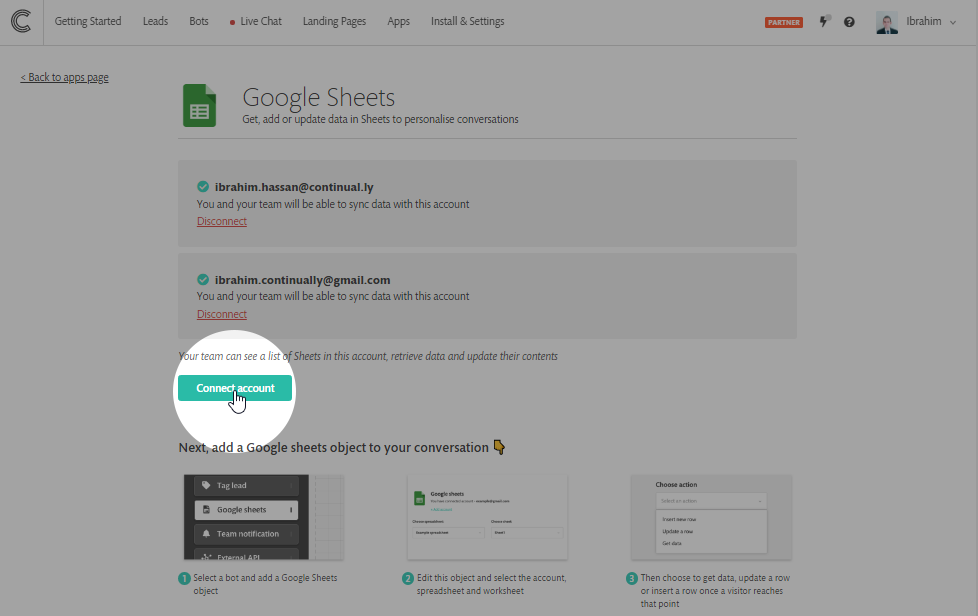Go back to apps page

pos(64,77)
